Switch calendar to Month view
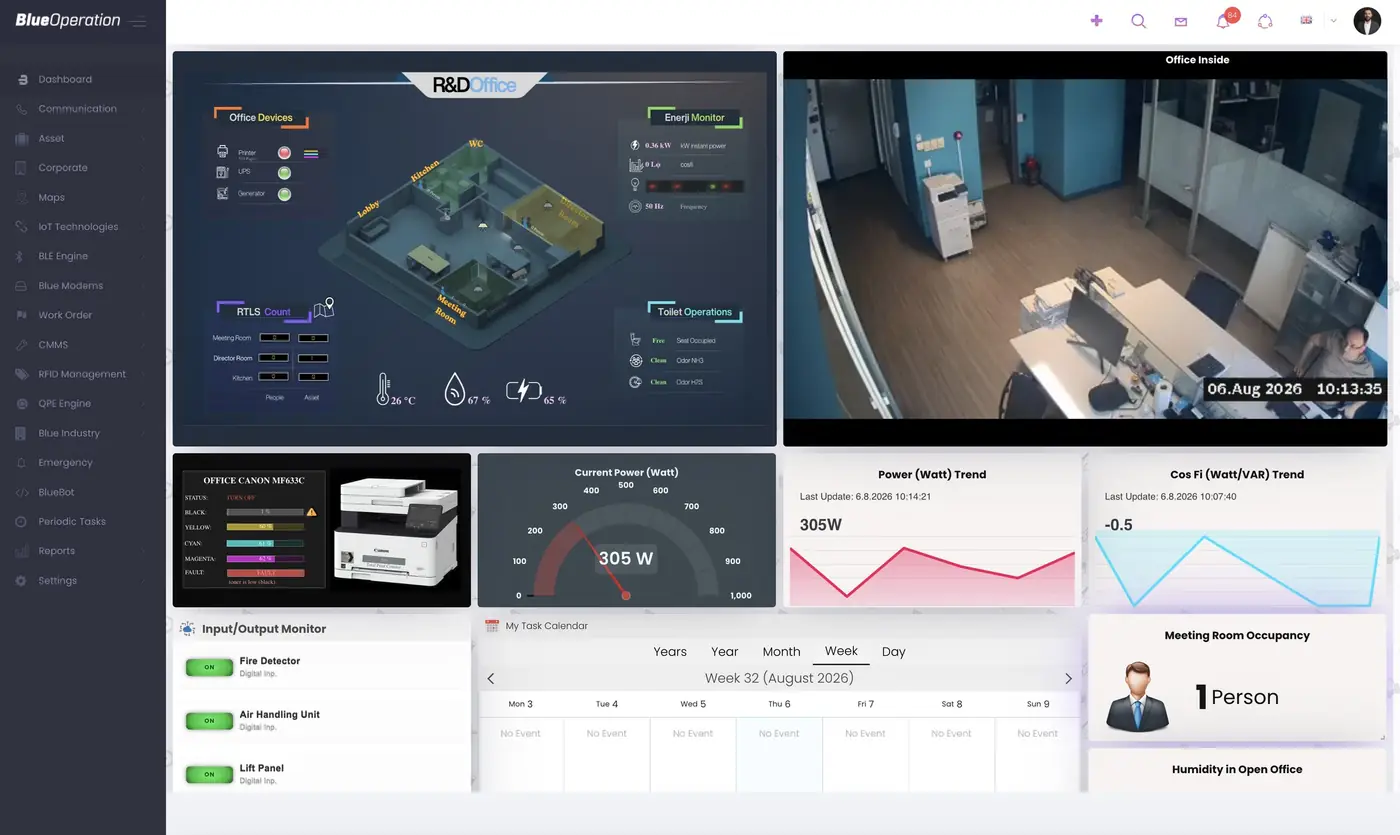 click(781, 652)
